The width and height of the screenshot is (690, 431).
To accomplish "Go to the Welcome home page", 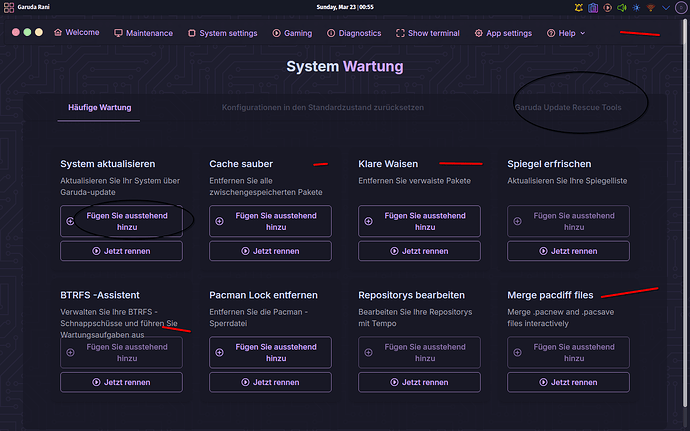I will point(77,33).
